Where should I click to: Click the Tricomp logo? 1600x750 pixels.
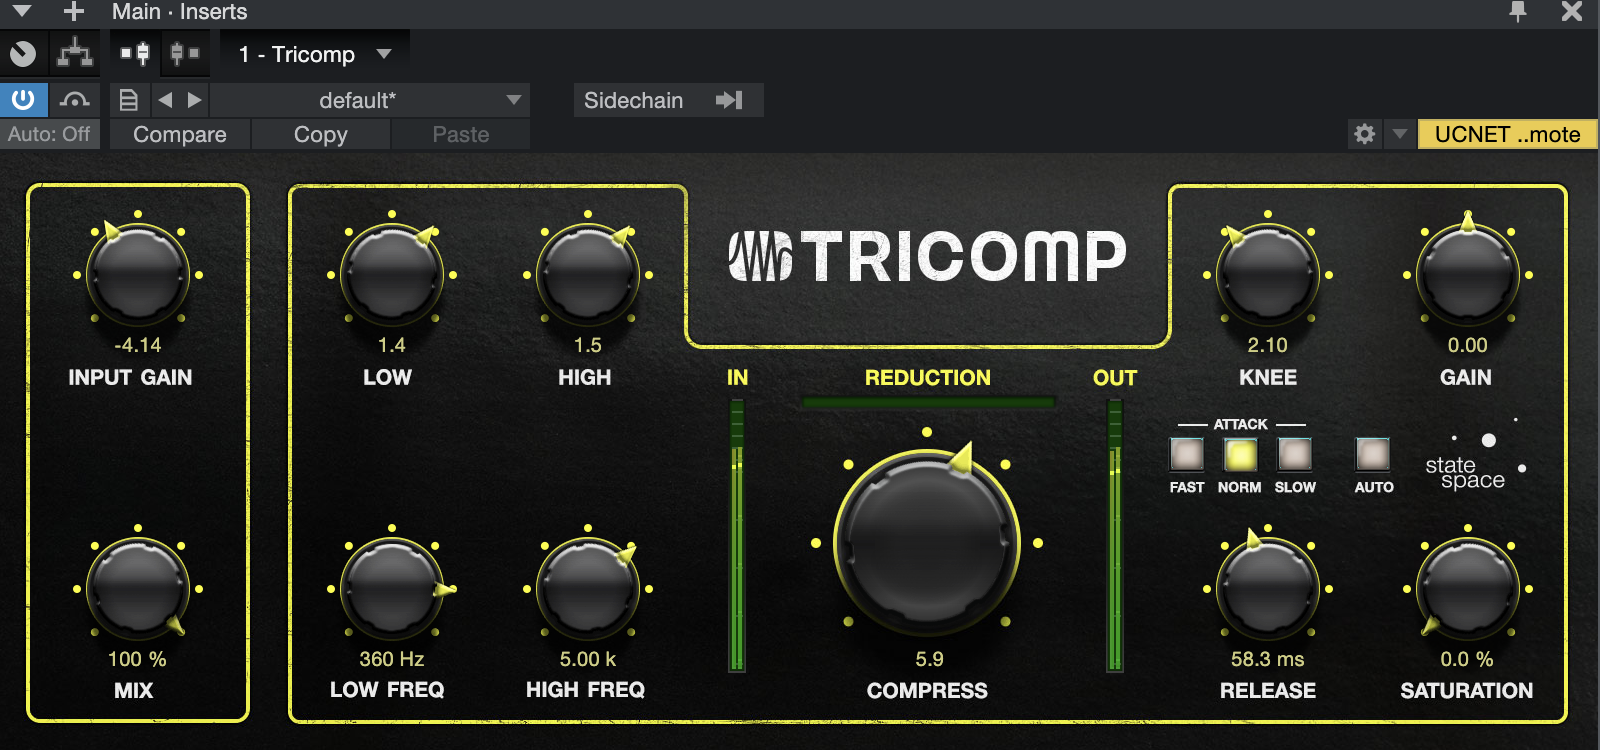point(927,256)
